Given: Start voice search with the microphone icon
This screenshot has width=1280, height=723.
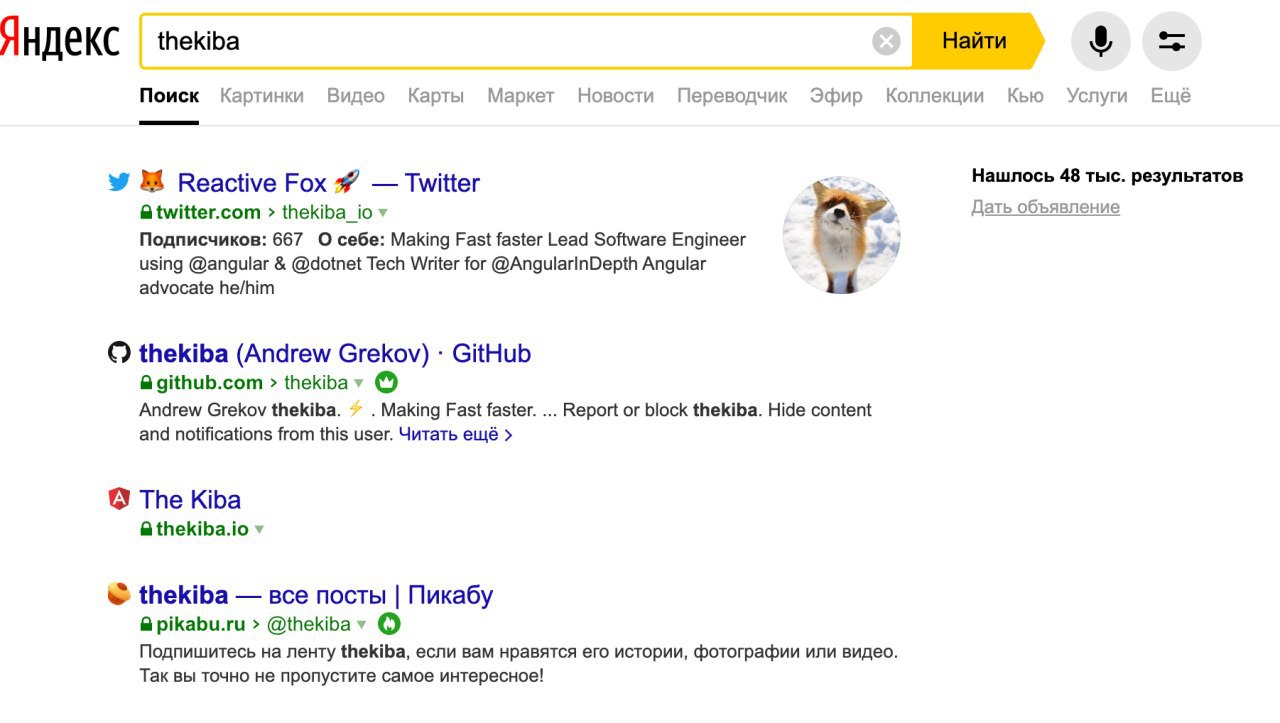Looking at the screenshot, I should click(x=1100, y=41).
